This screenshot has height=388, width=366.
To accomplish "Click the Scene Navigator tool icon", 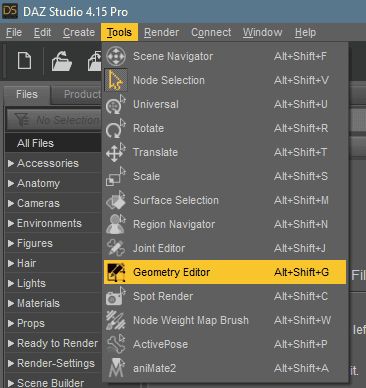I will coord(116,56).
